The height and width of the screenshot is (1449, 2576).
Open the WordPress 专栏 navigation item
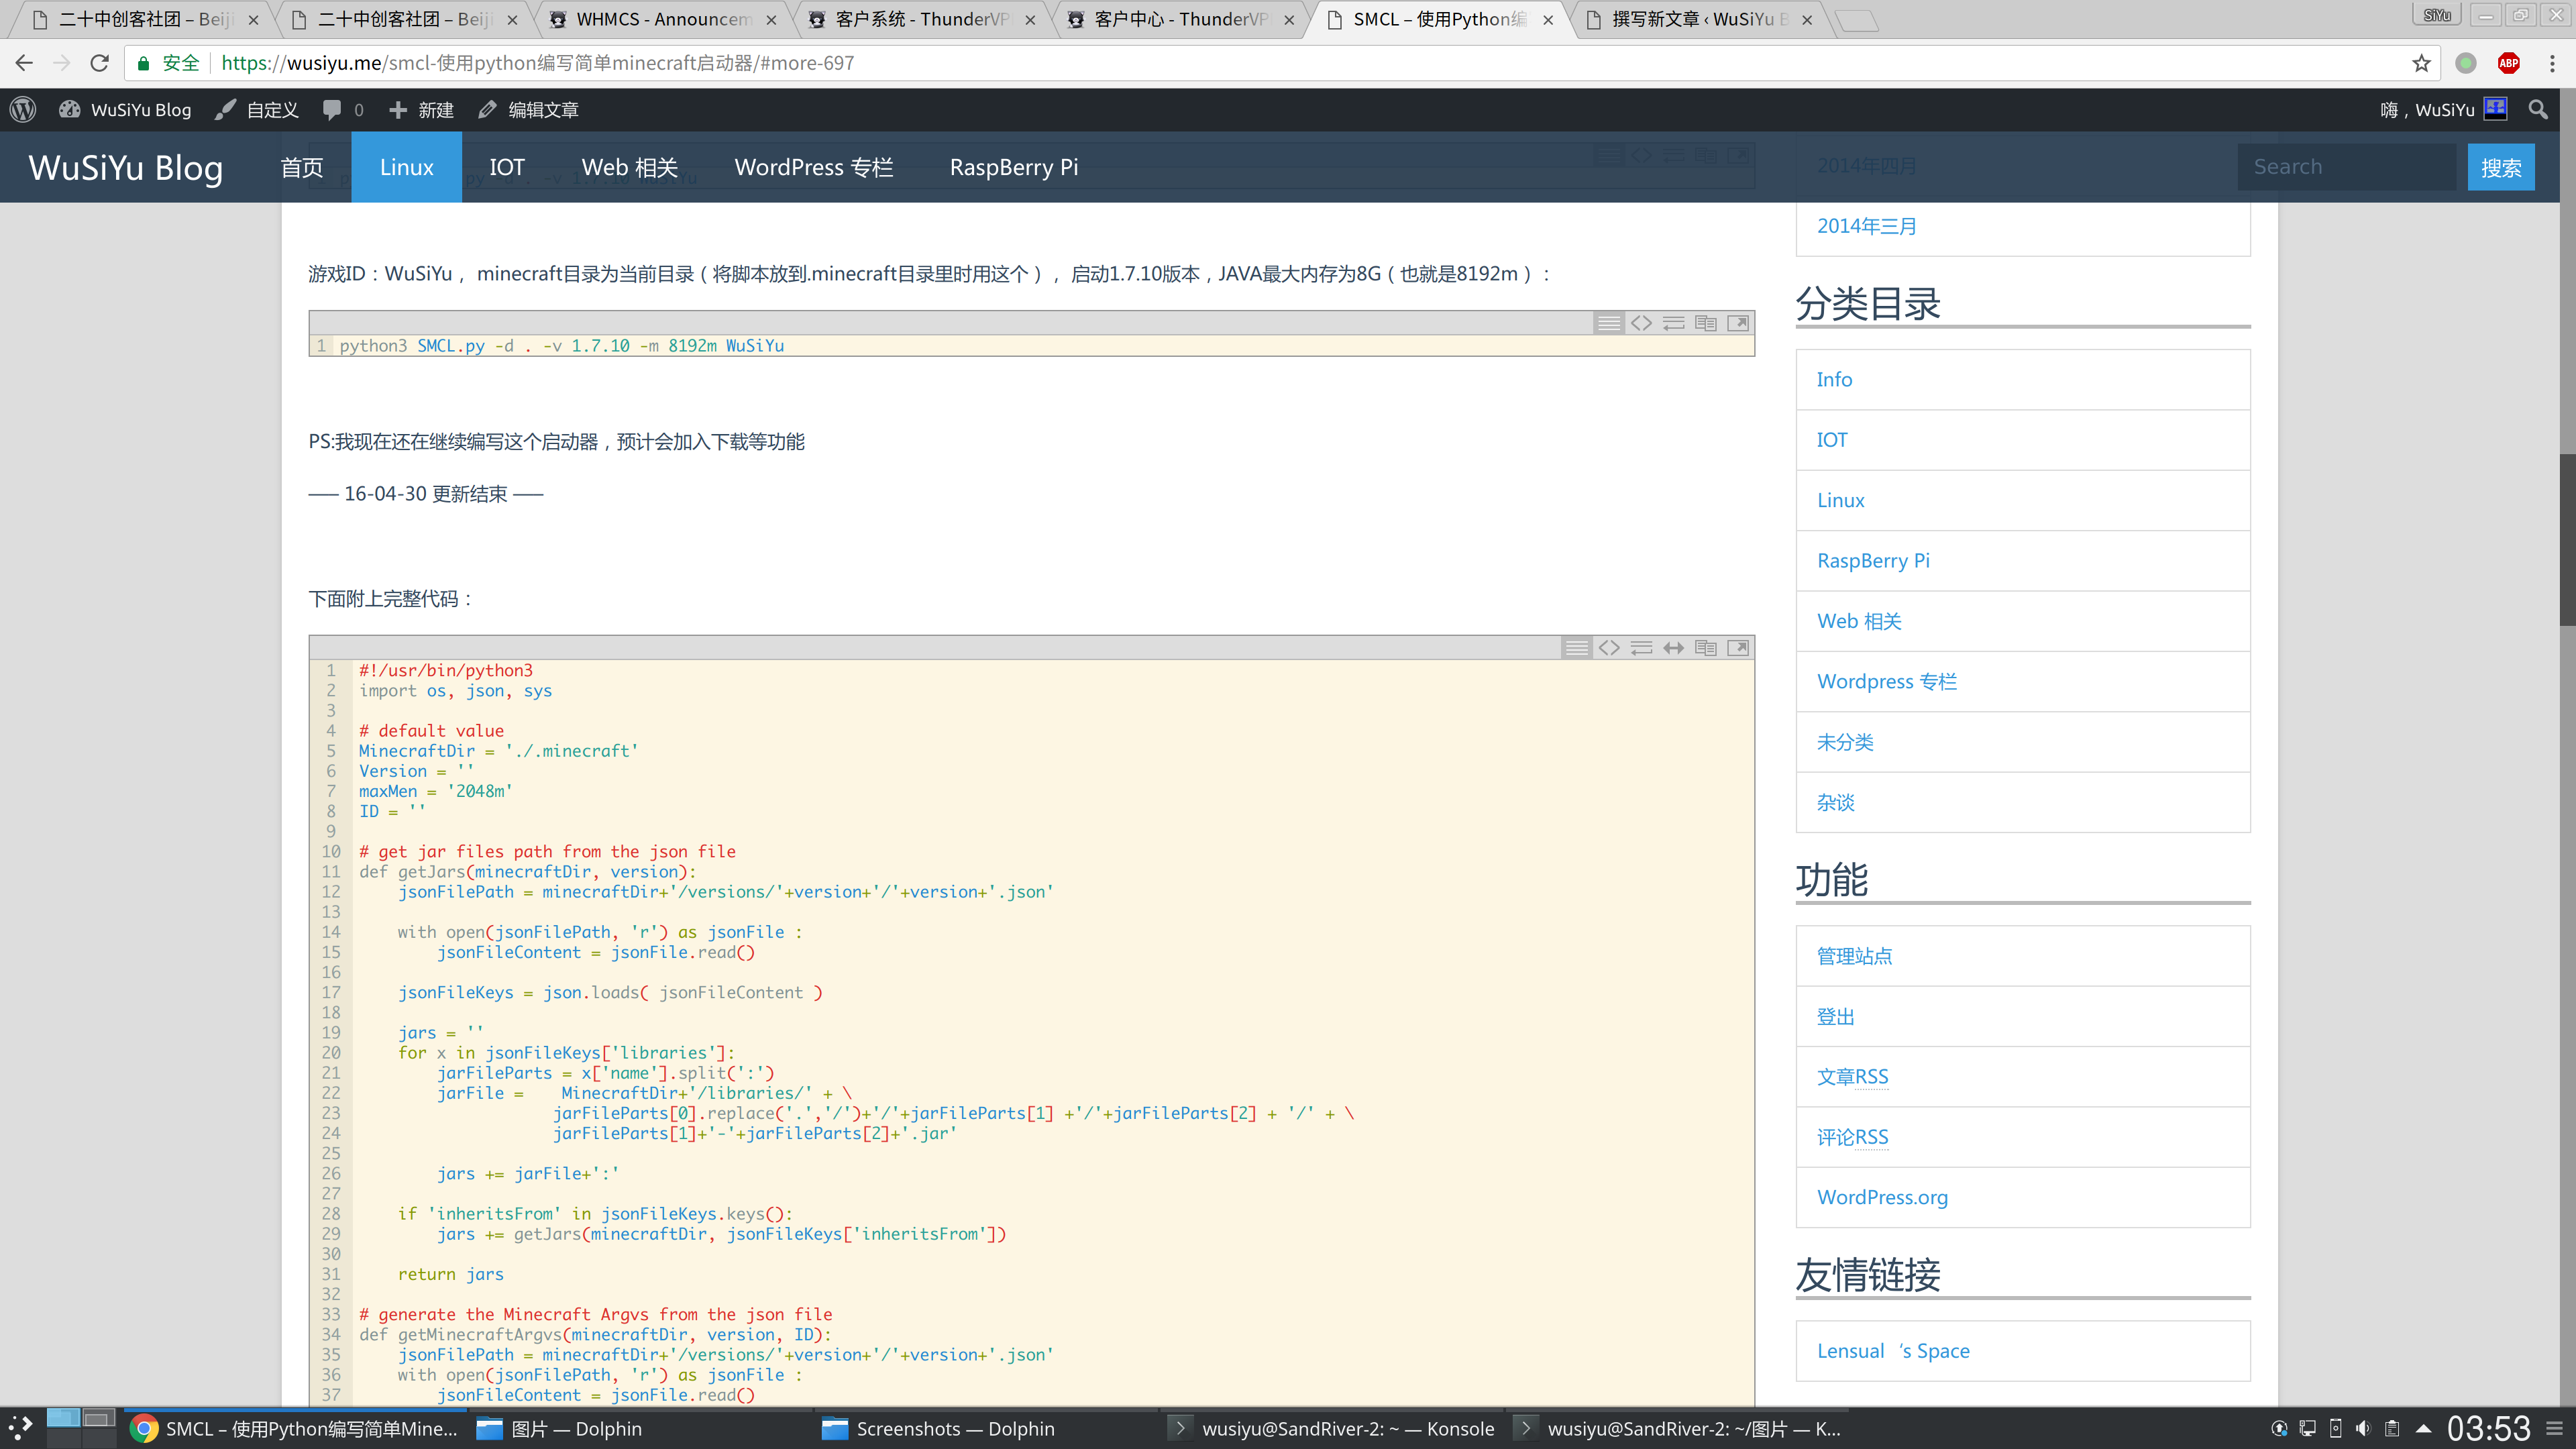(x=814, y=167)
